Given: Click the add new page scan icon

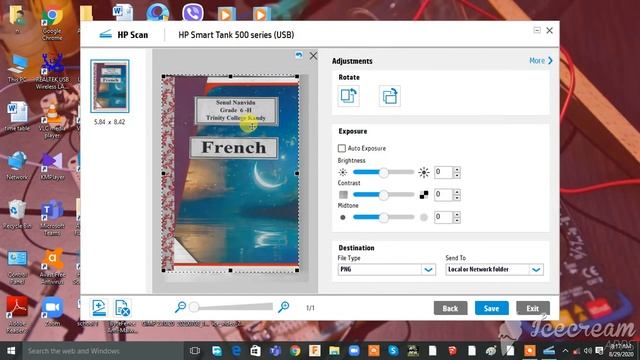Looking at the screenshot, I should [99, 308].
